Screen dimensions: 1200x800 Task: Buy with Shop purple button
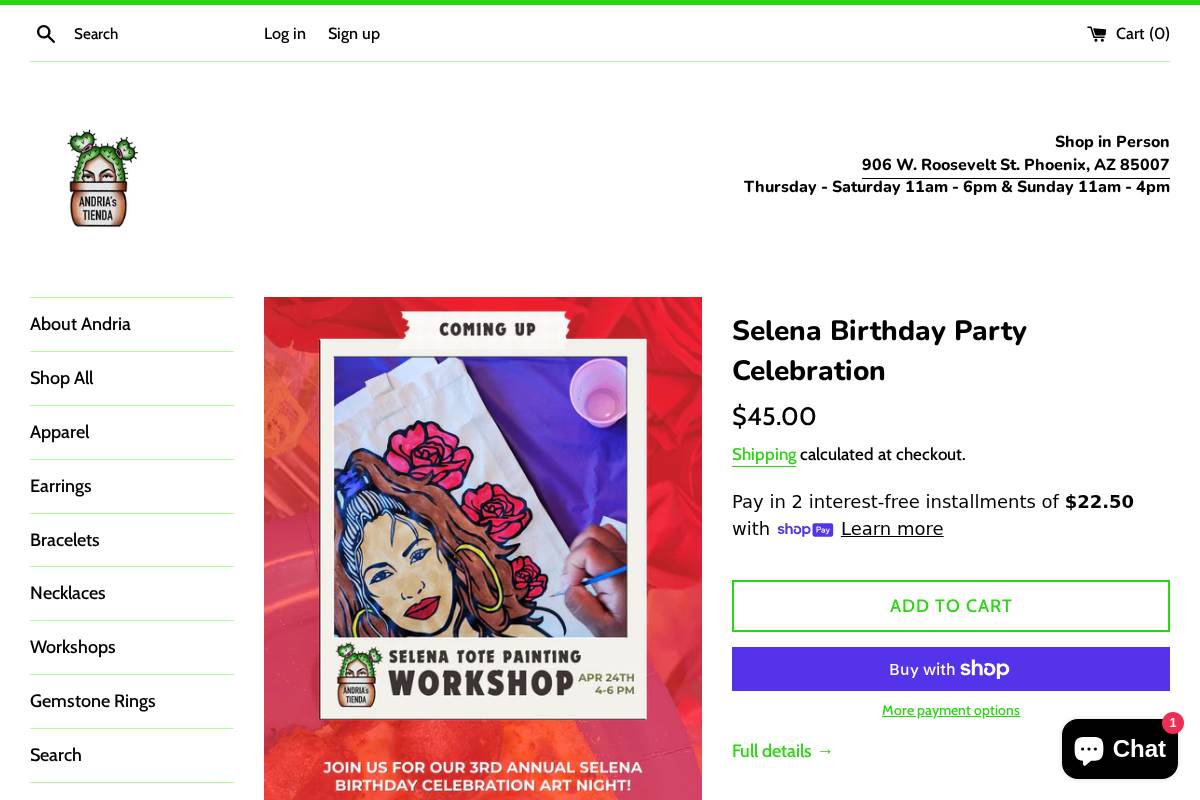[951, 669]
